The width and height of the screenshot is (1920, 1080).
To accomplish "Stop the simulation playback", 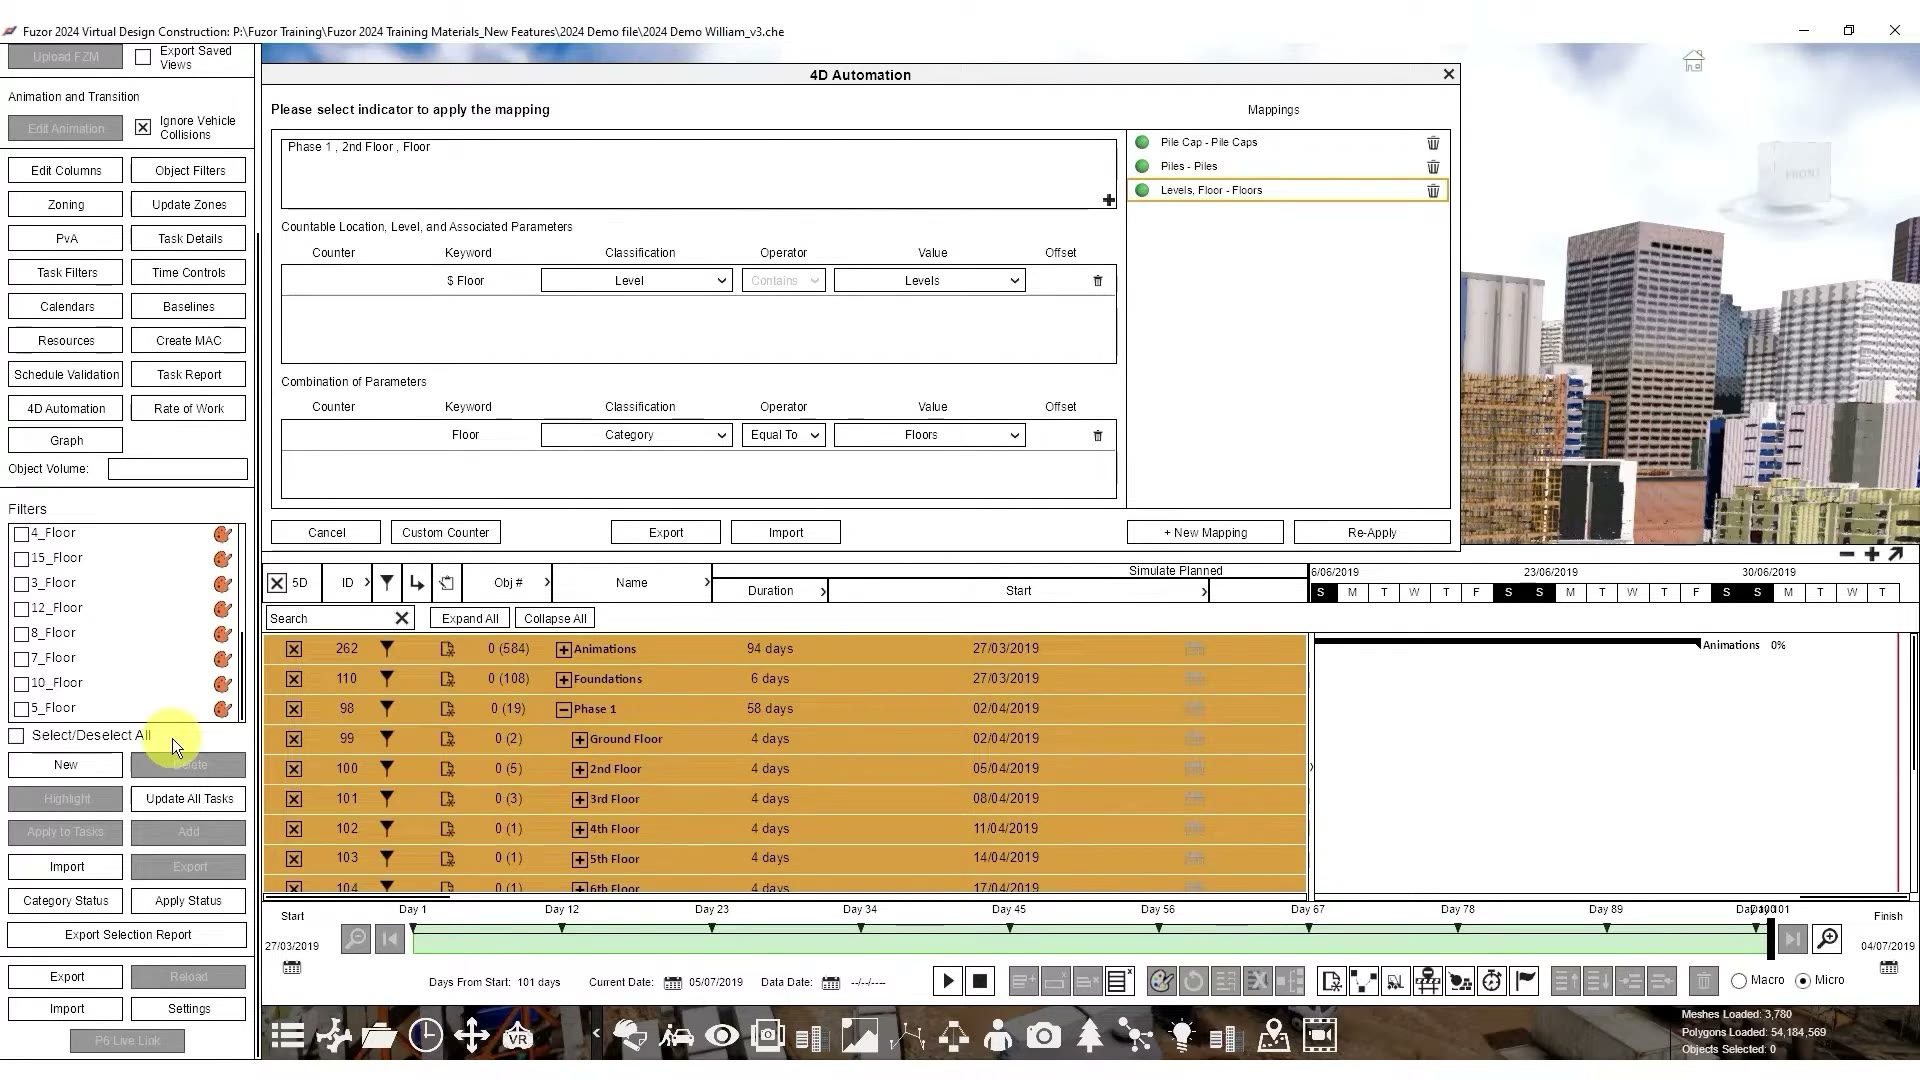I will [980, 981].
